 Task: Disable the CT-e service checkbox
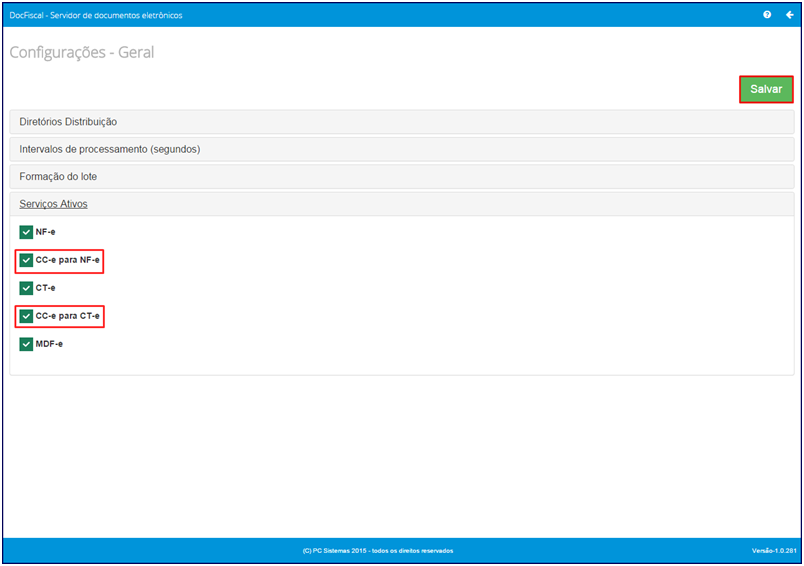tap(26, 288)
